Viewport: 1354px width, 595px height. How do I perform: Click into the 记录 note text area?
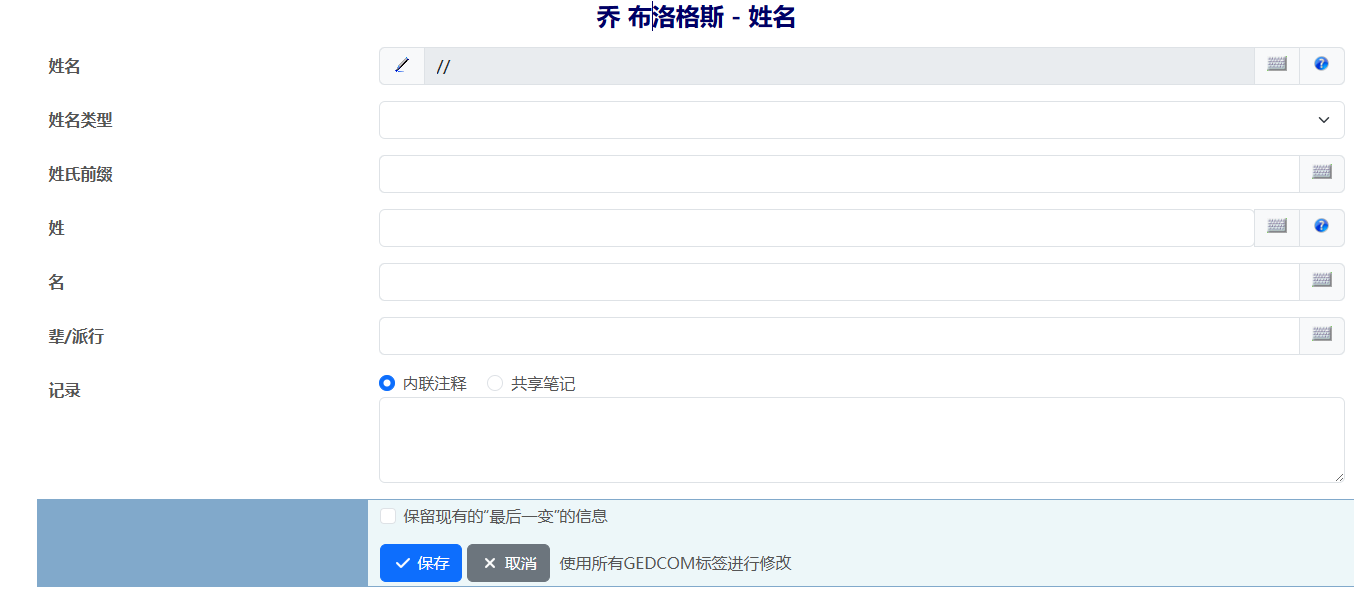tap(862, 440)
